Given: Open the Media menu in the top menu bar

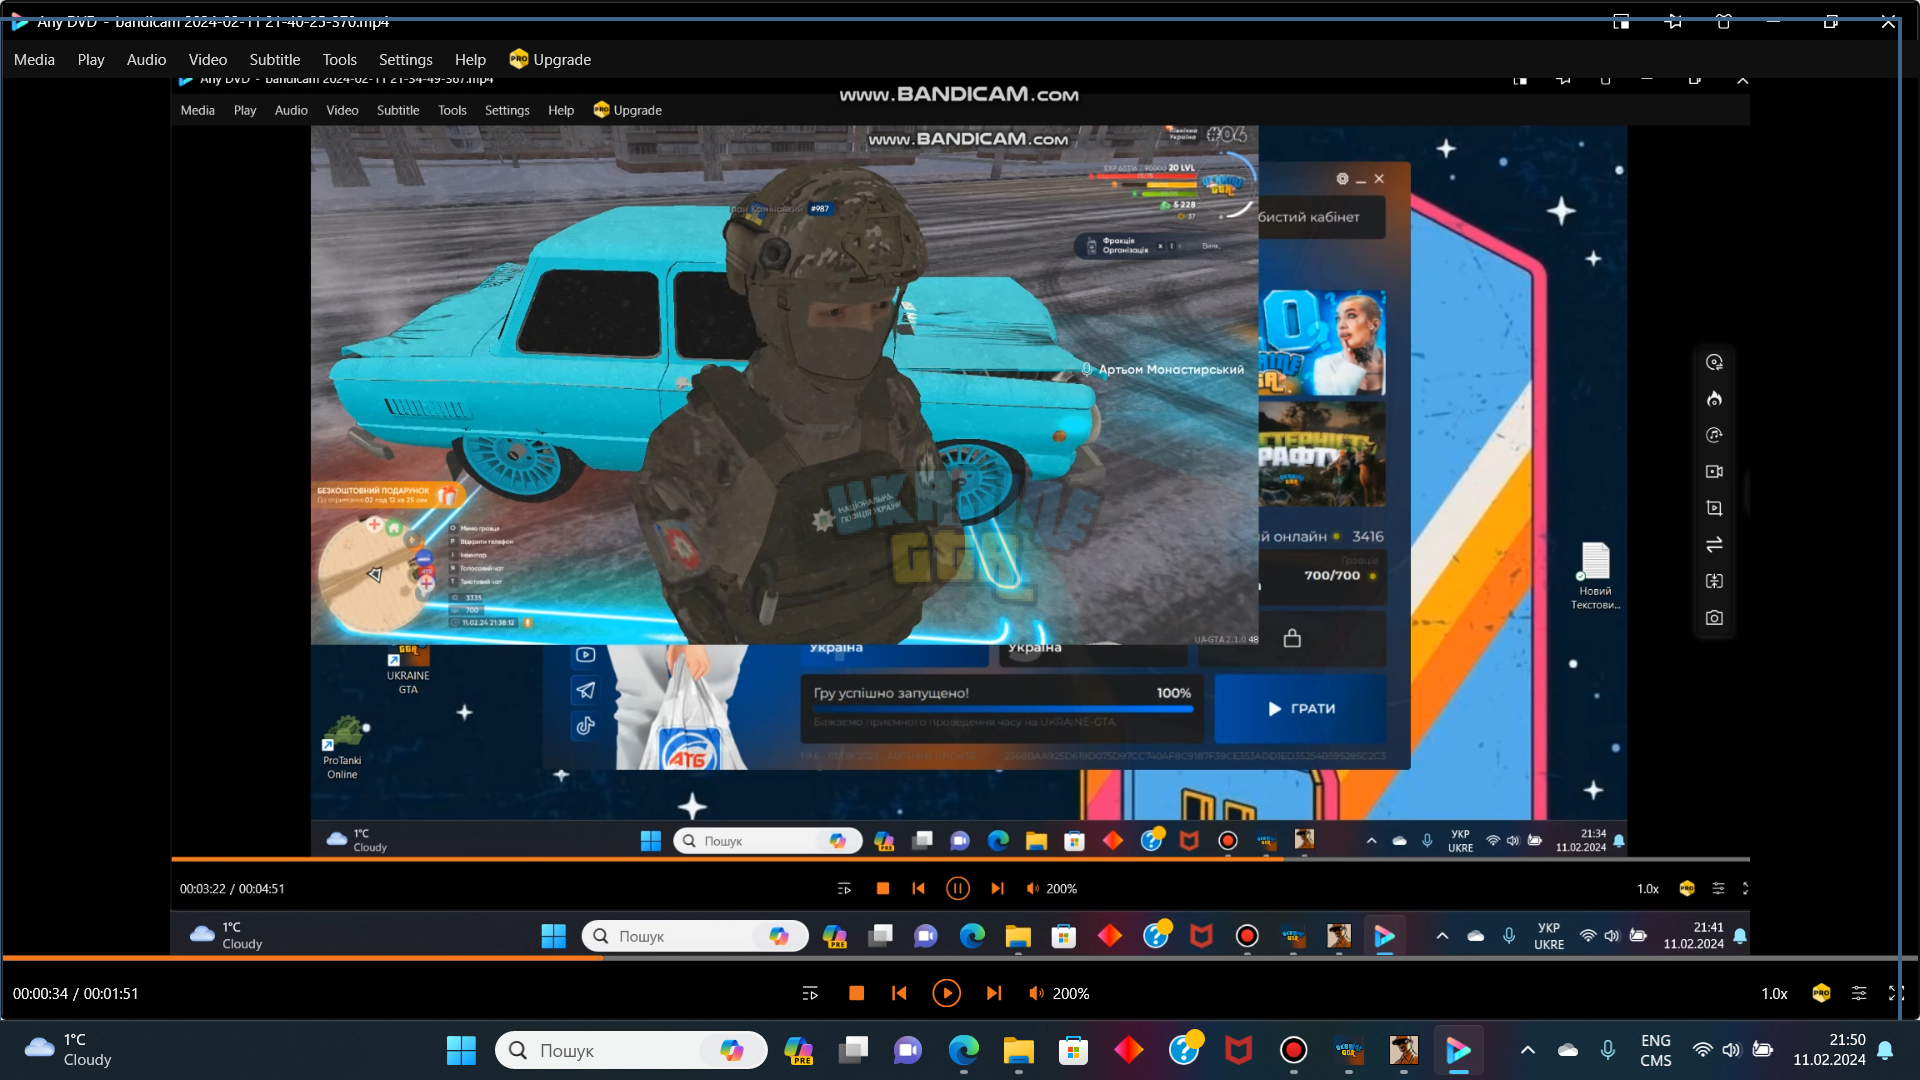Looking at the screenshot, I should [34, 60].
